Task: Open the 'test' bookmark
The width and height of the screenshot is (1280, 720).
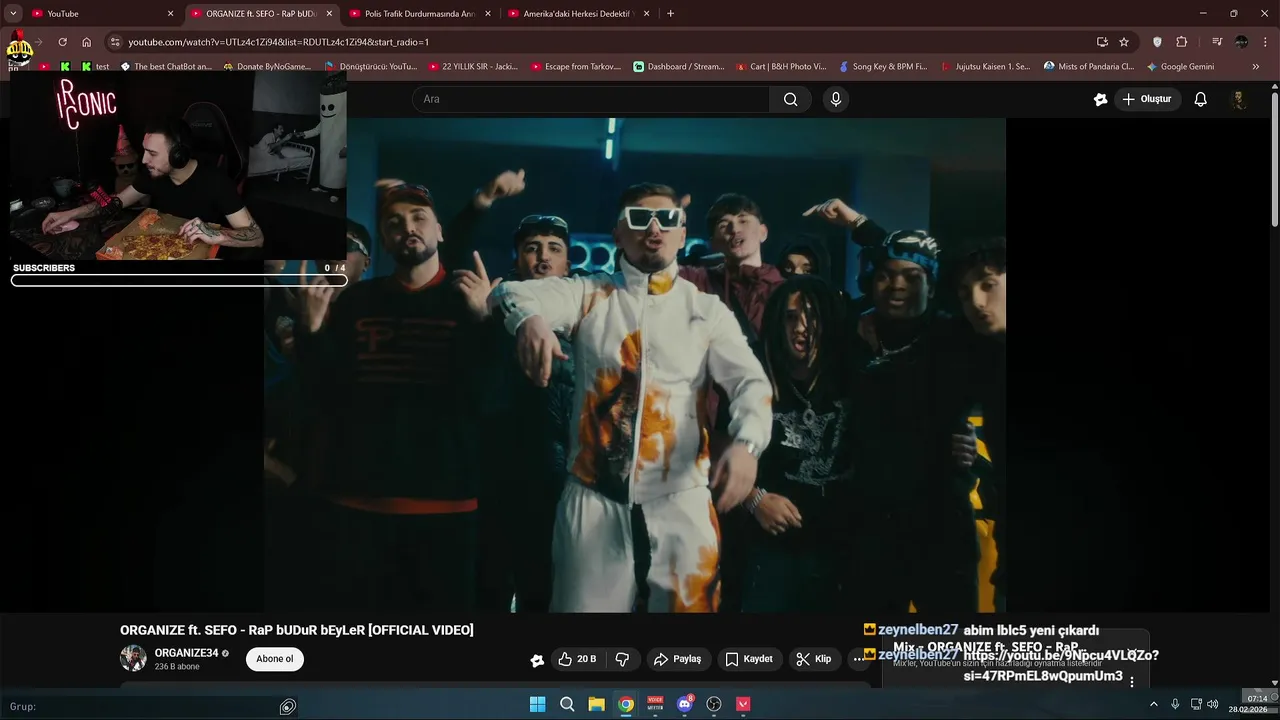Action: [95, 67]
